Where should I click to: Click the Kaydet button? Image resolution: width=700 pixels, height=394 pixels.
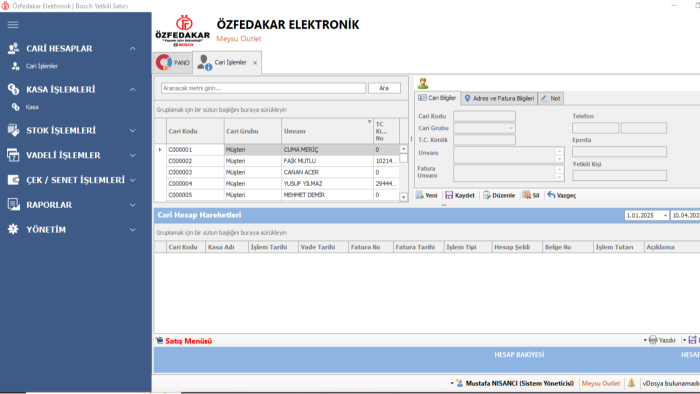coord(460,195)
